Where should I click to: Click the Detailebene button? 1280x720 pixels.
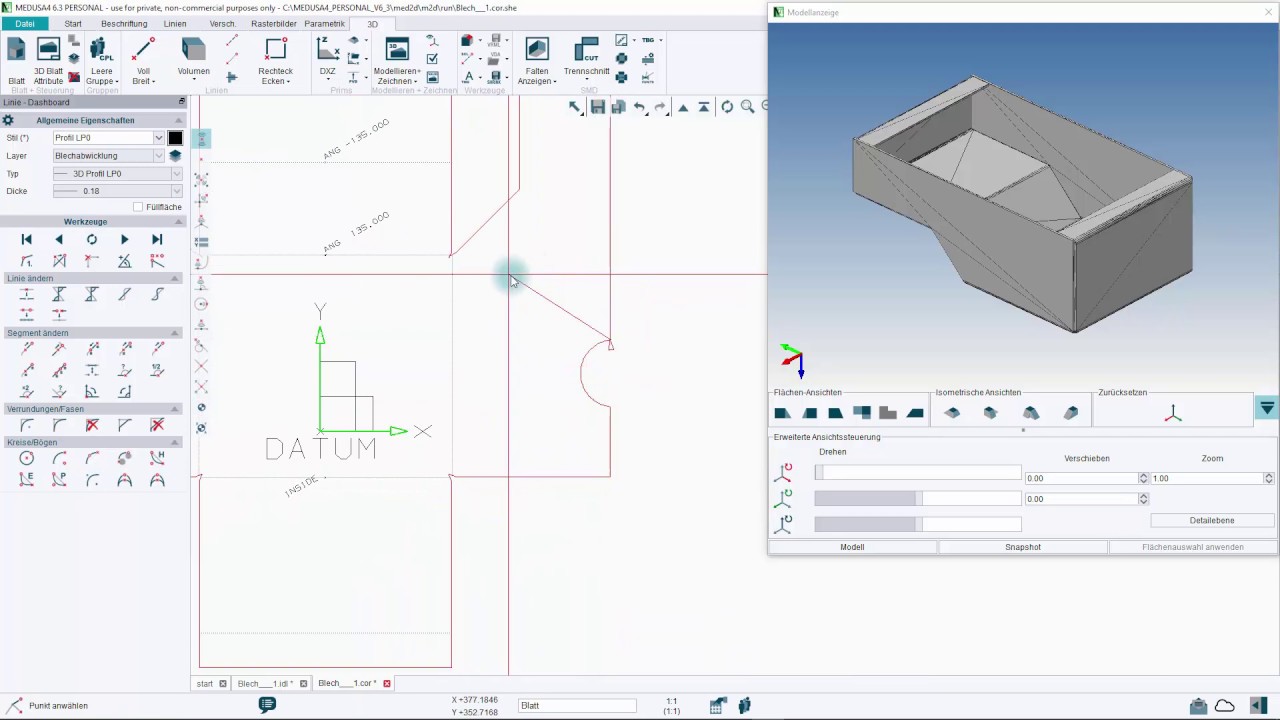point(1212,521)
